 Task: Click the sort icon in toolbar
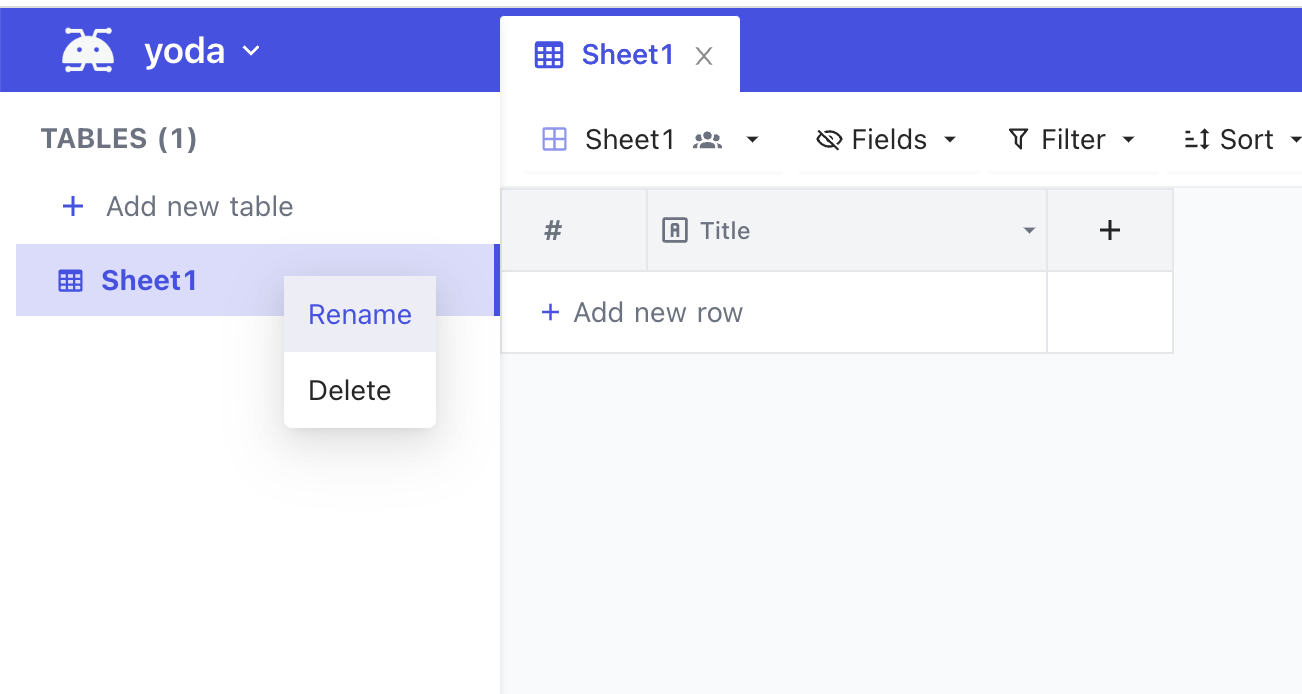pos(1197,139)
